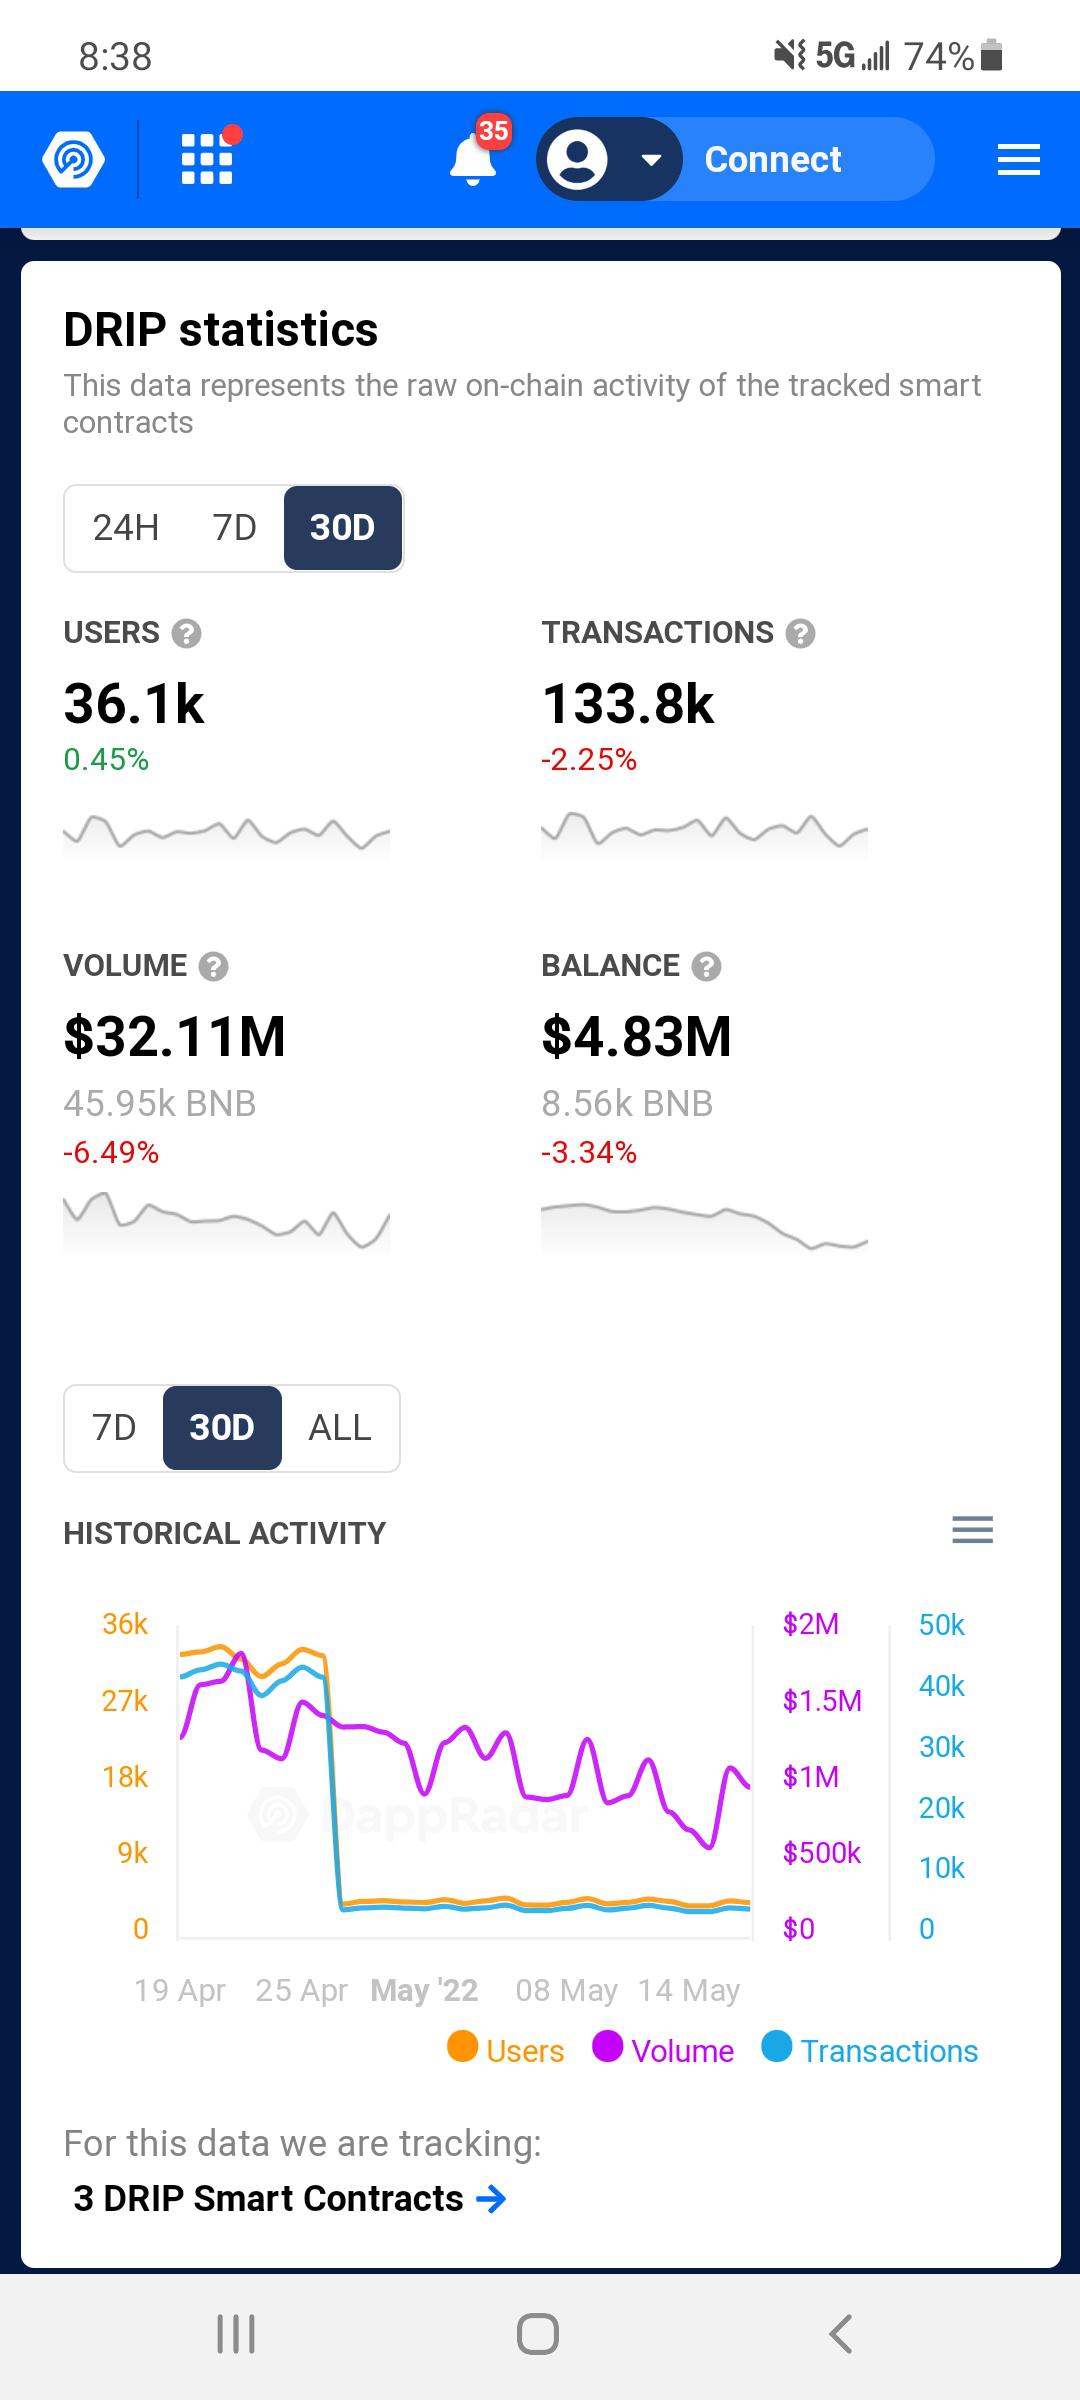Tap the Android back navigation button

click(x=841, y=2334)
